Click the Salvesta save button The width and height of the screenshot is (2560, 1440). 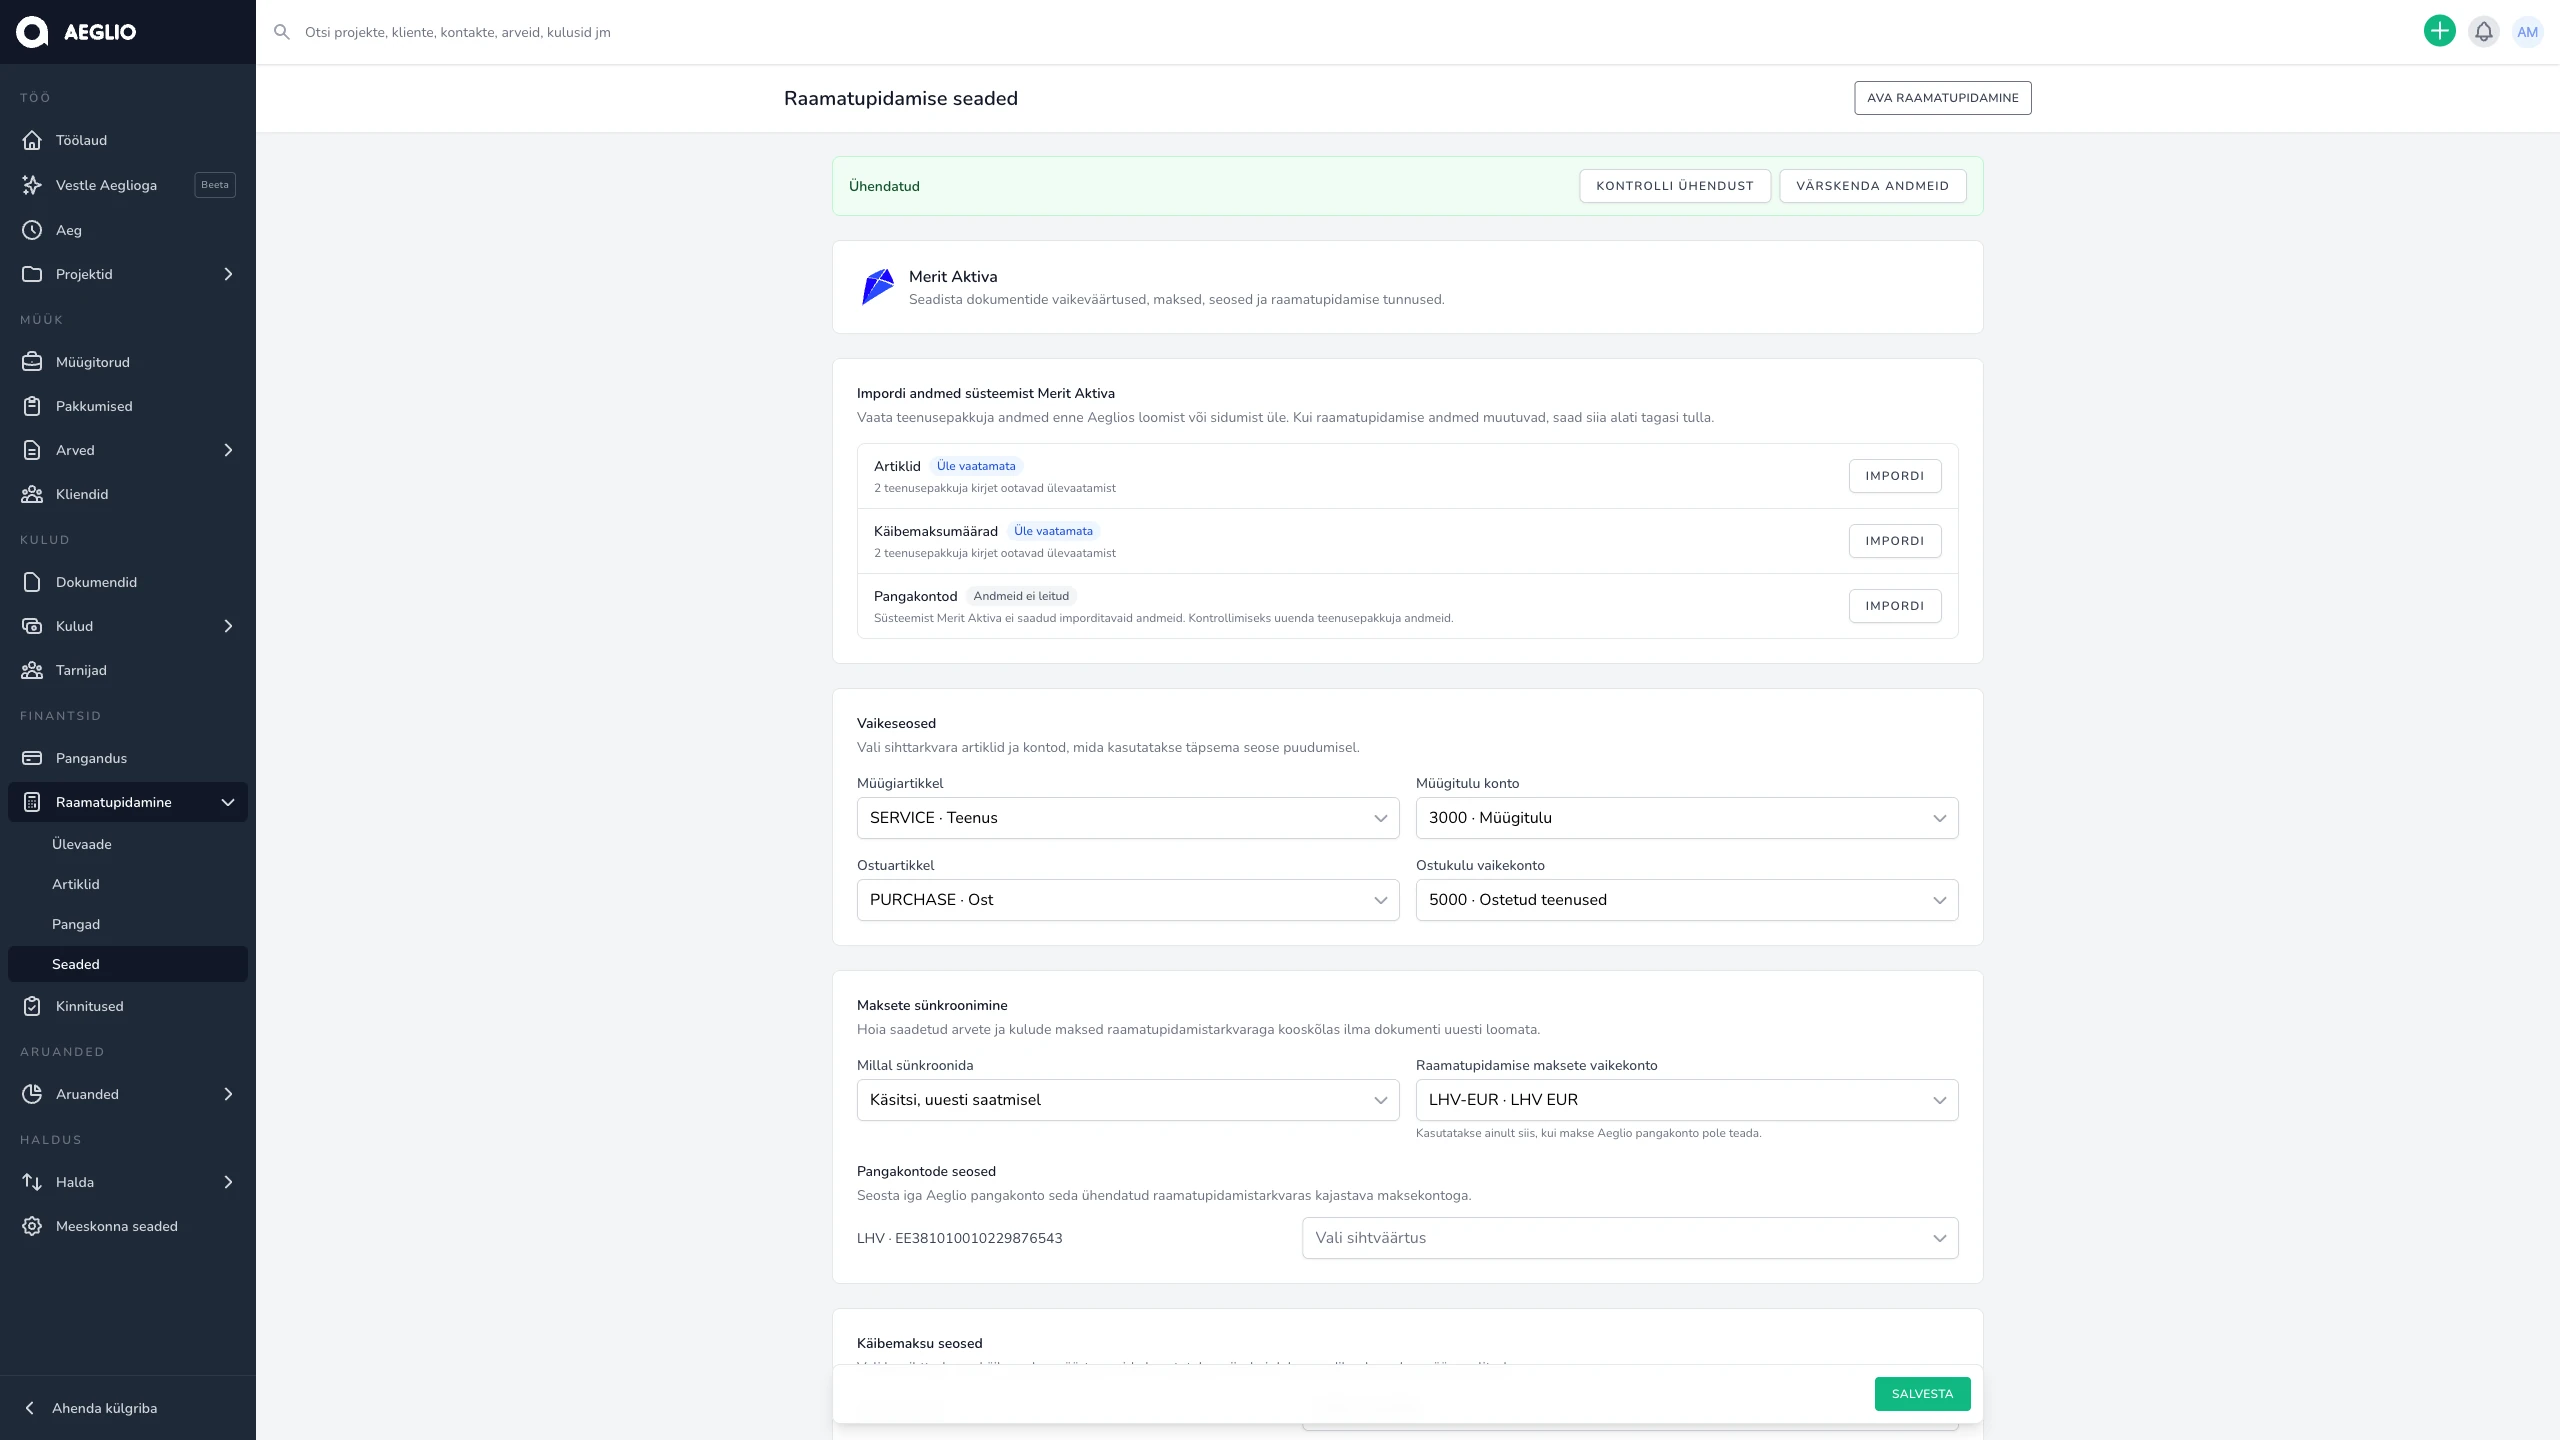1922,1394
